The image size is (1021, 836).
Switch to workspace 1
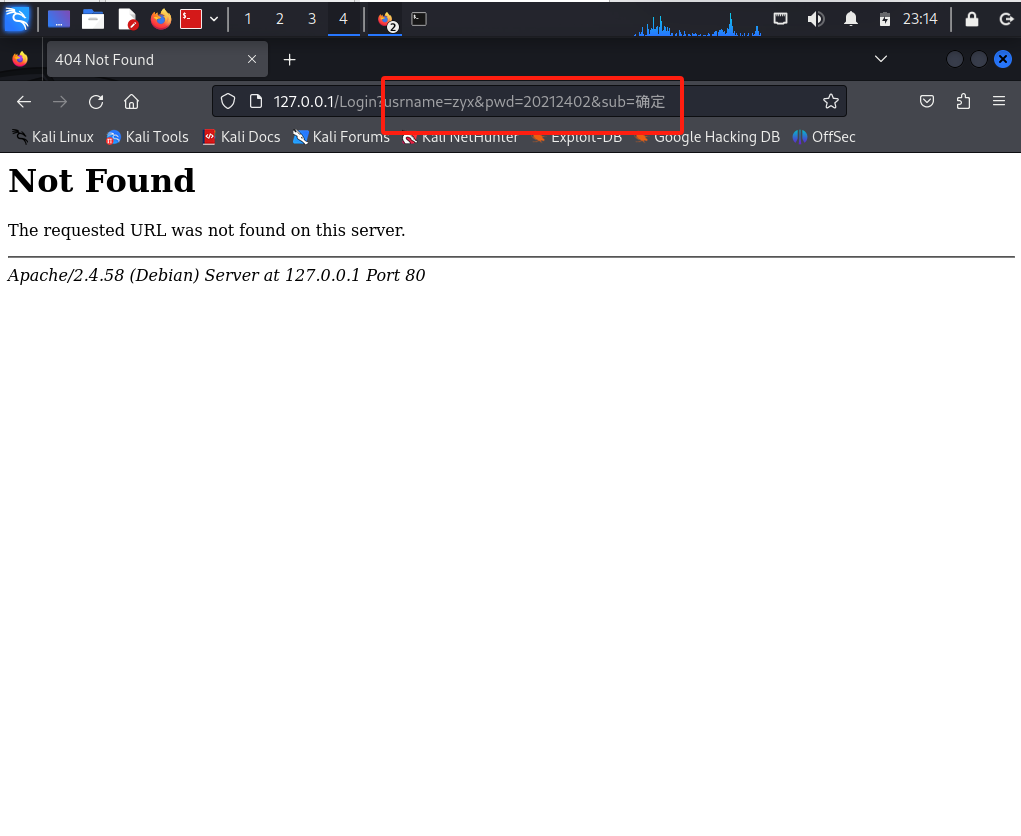point(247,19)
